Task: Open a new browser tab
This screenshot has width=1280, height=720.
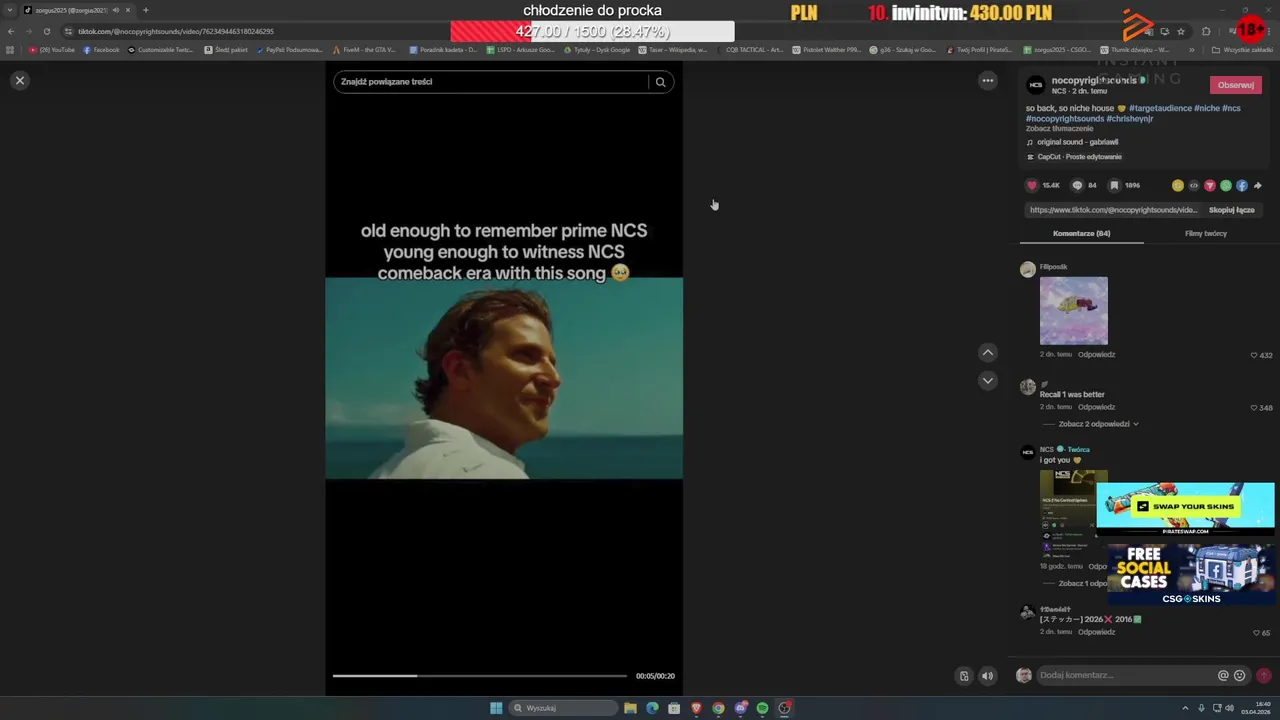Action: point(145,10)
